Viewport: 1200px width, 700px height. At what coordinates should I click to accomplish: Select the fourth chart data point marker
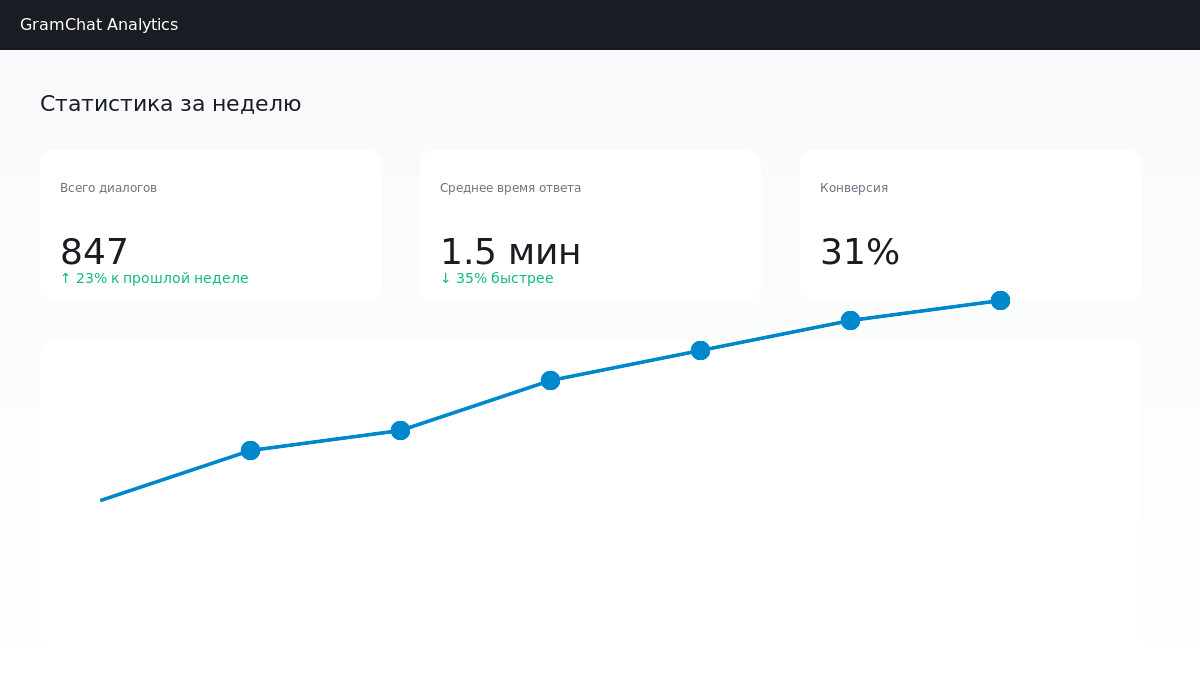click(x=700, y=350)
